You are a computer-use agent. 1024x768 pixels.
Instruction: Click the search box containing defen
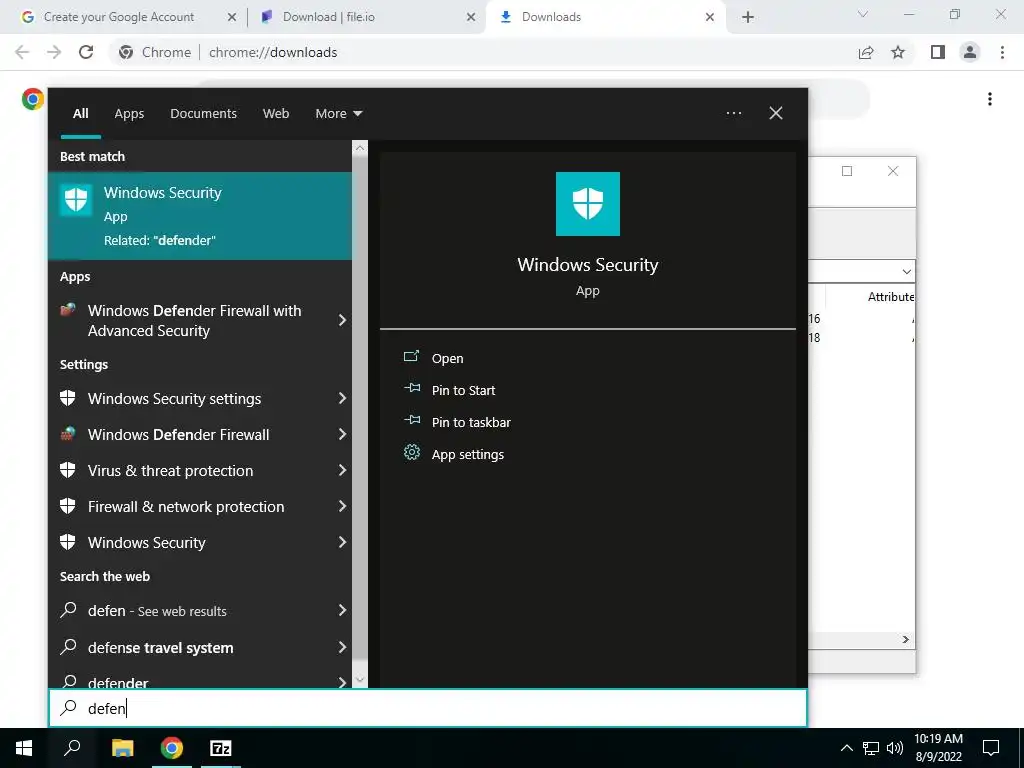[428, 708]
